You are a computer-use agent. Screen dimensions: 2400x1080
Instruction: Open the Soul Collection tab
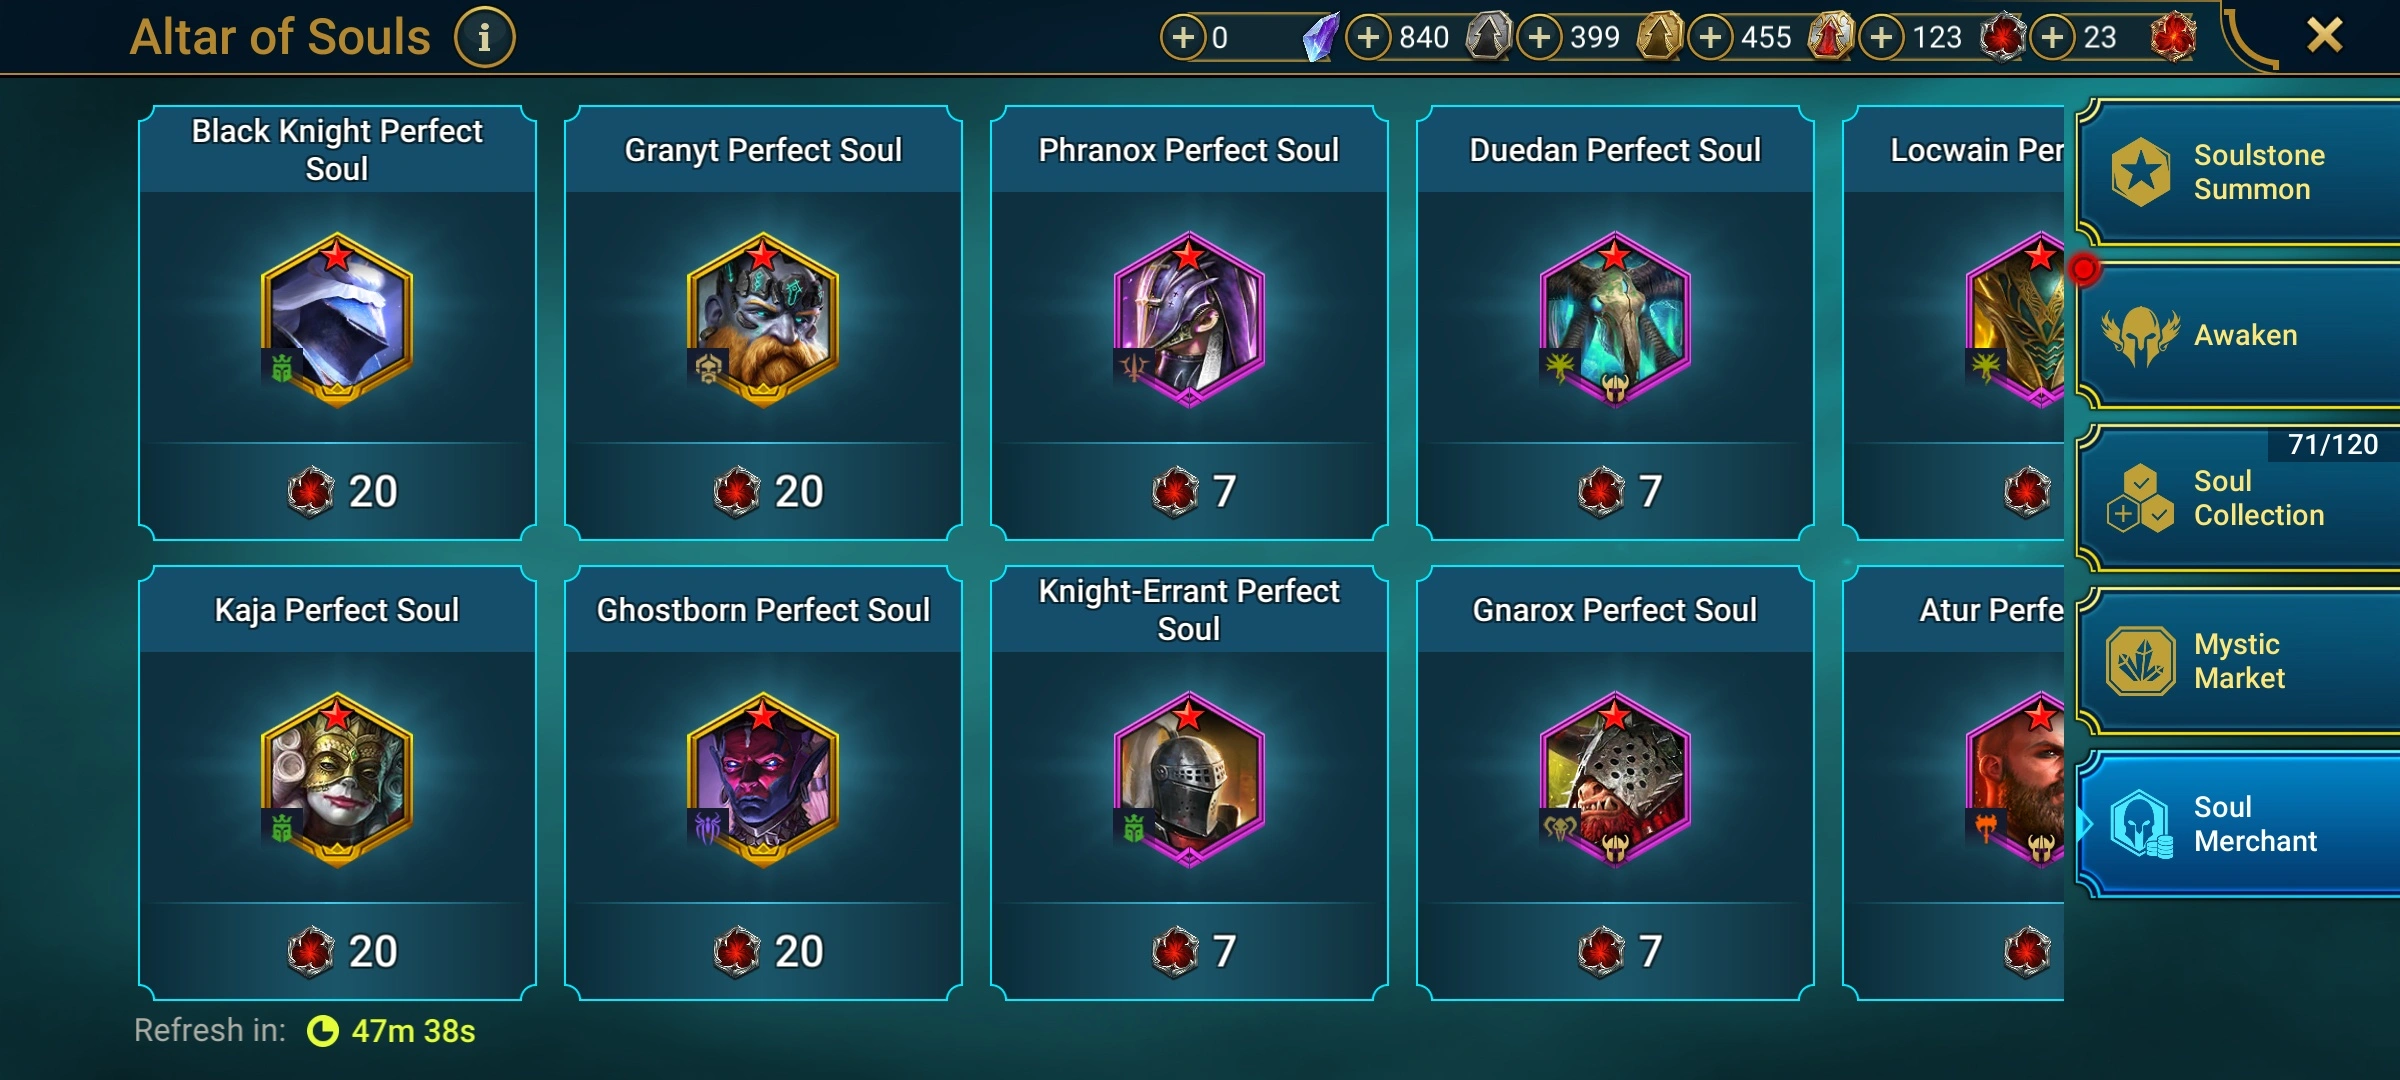[x=2238, y=498]
